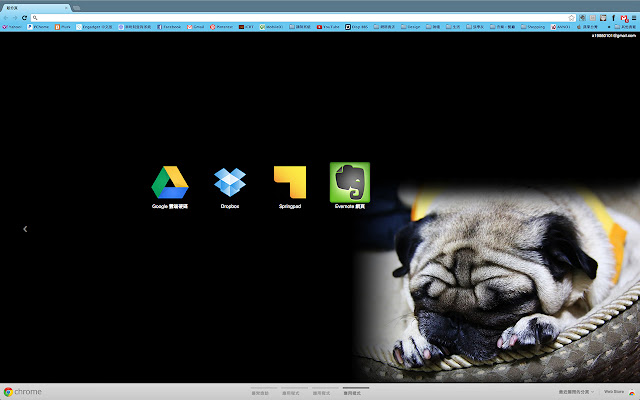Open the recently closed tabs dropdown

click(576, 392)
